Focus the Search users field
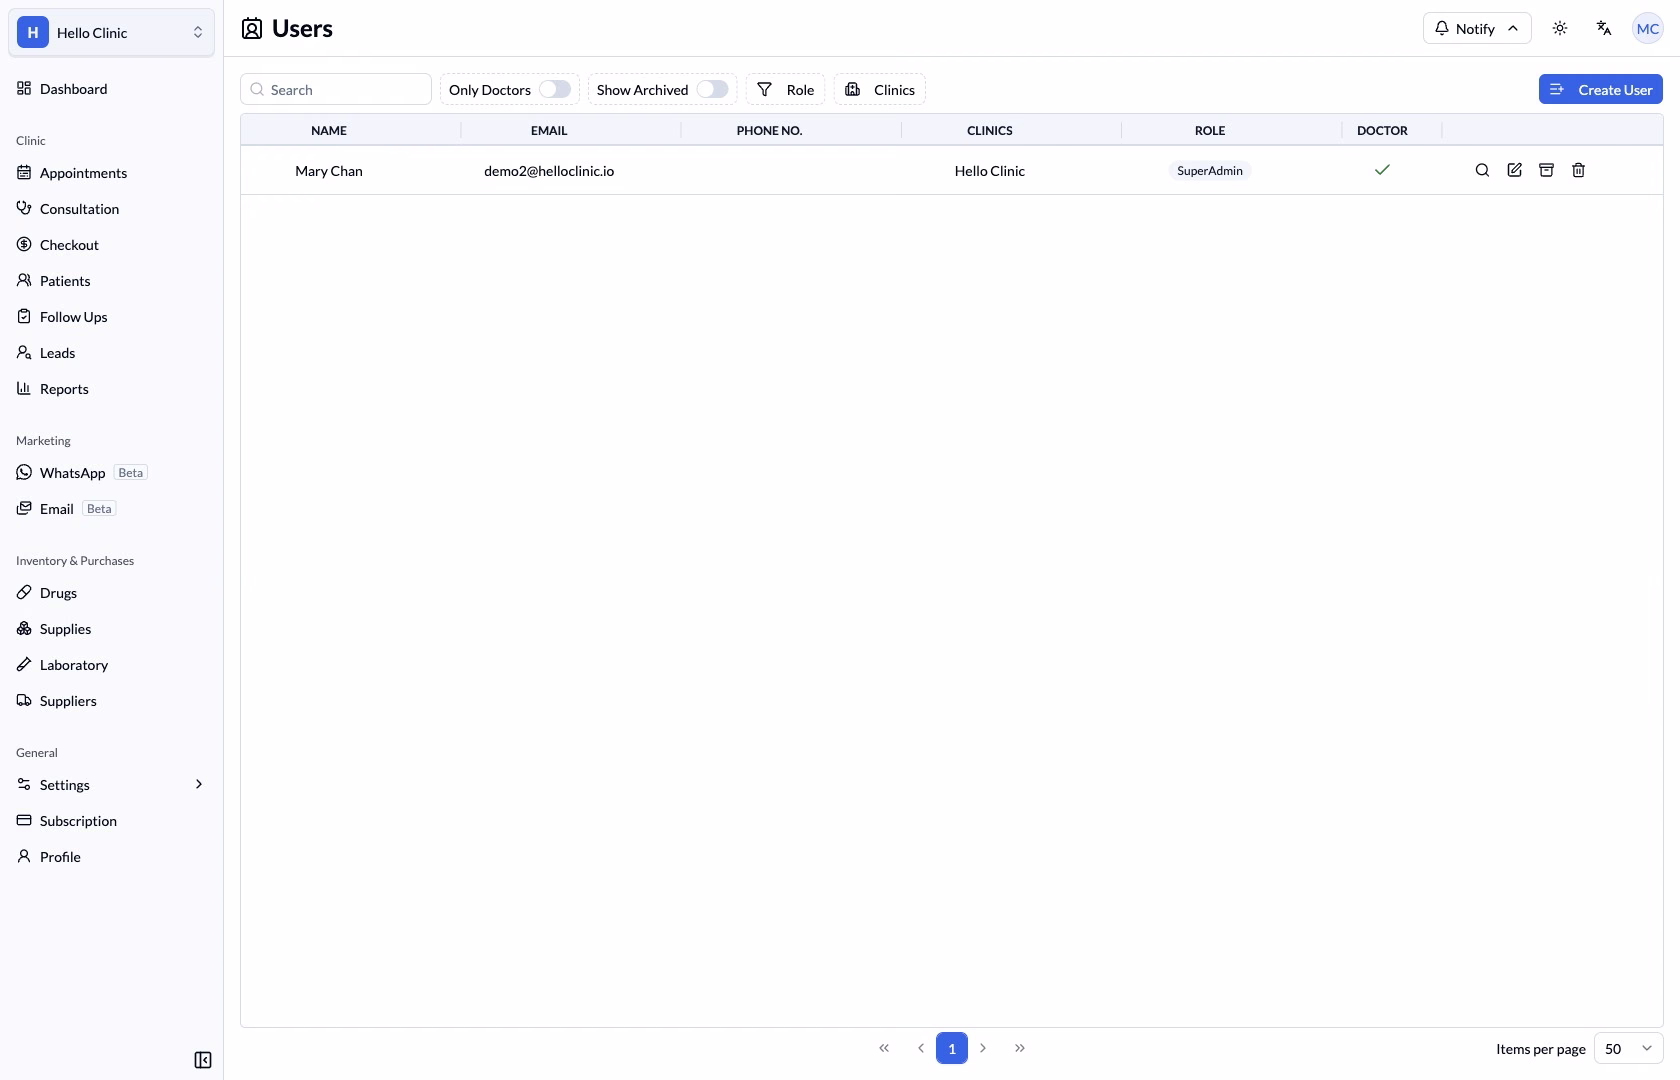 (x=336, y=89)
